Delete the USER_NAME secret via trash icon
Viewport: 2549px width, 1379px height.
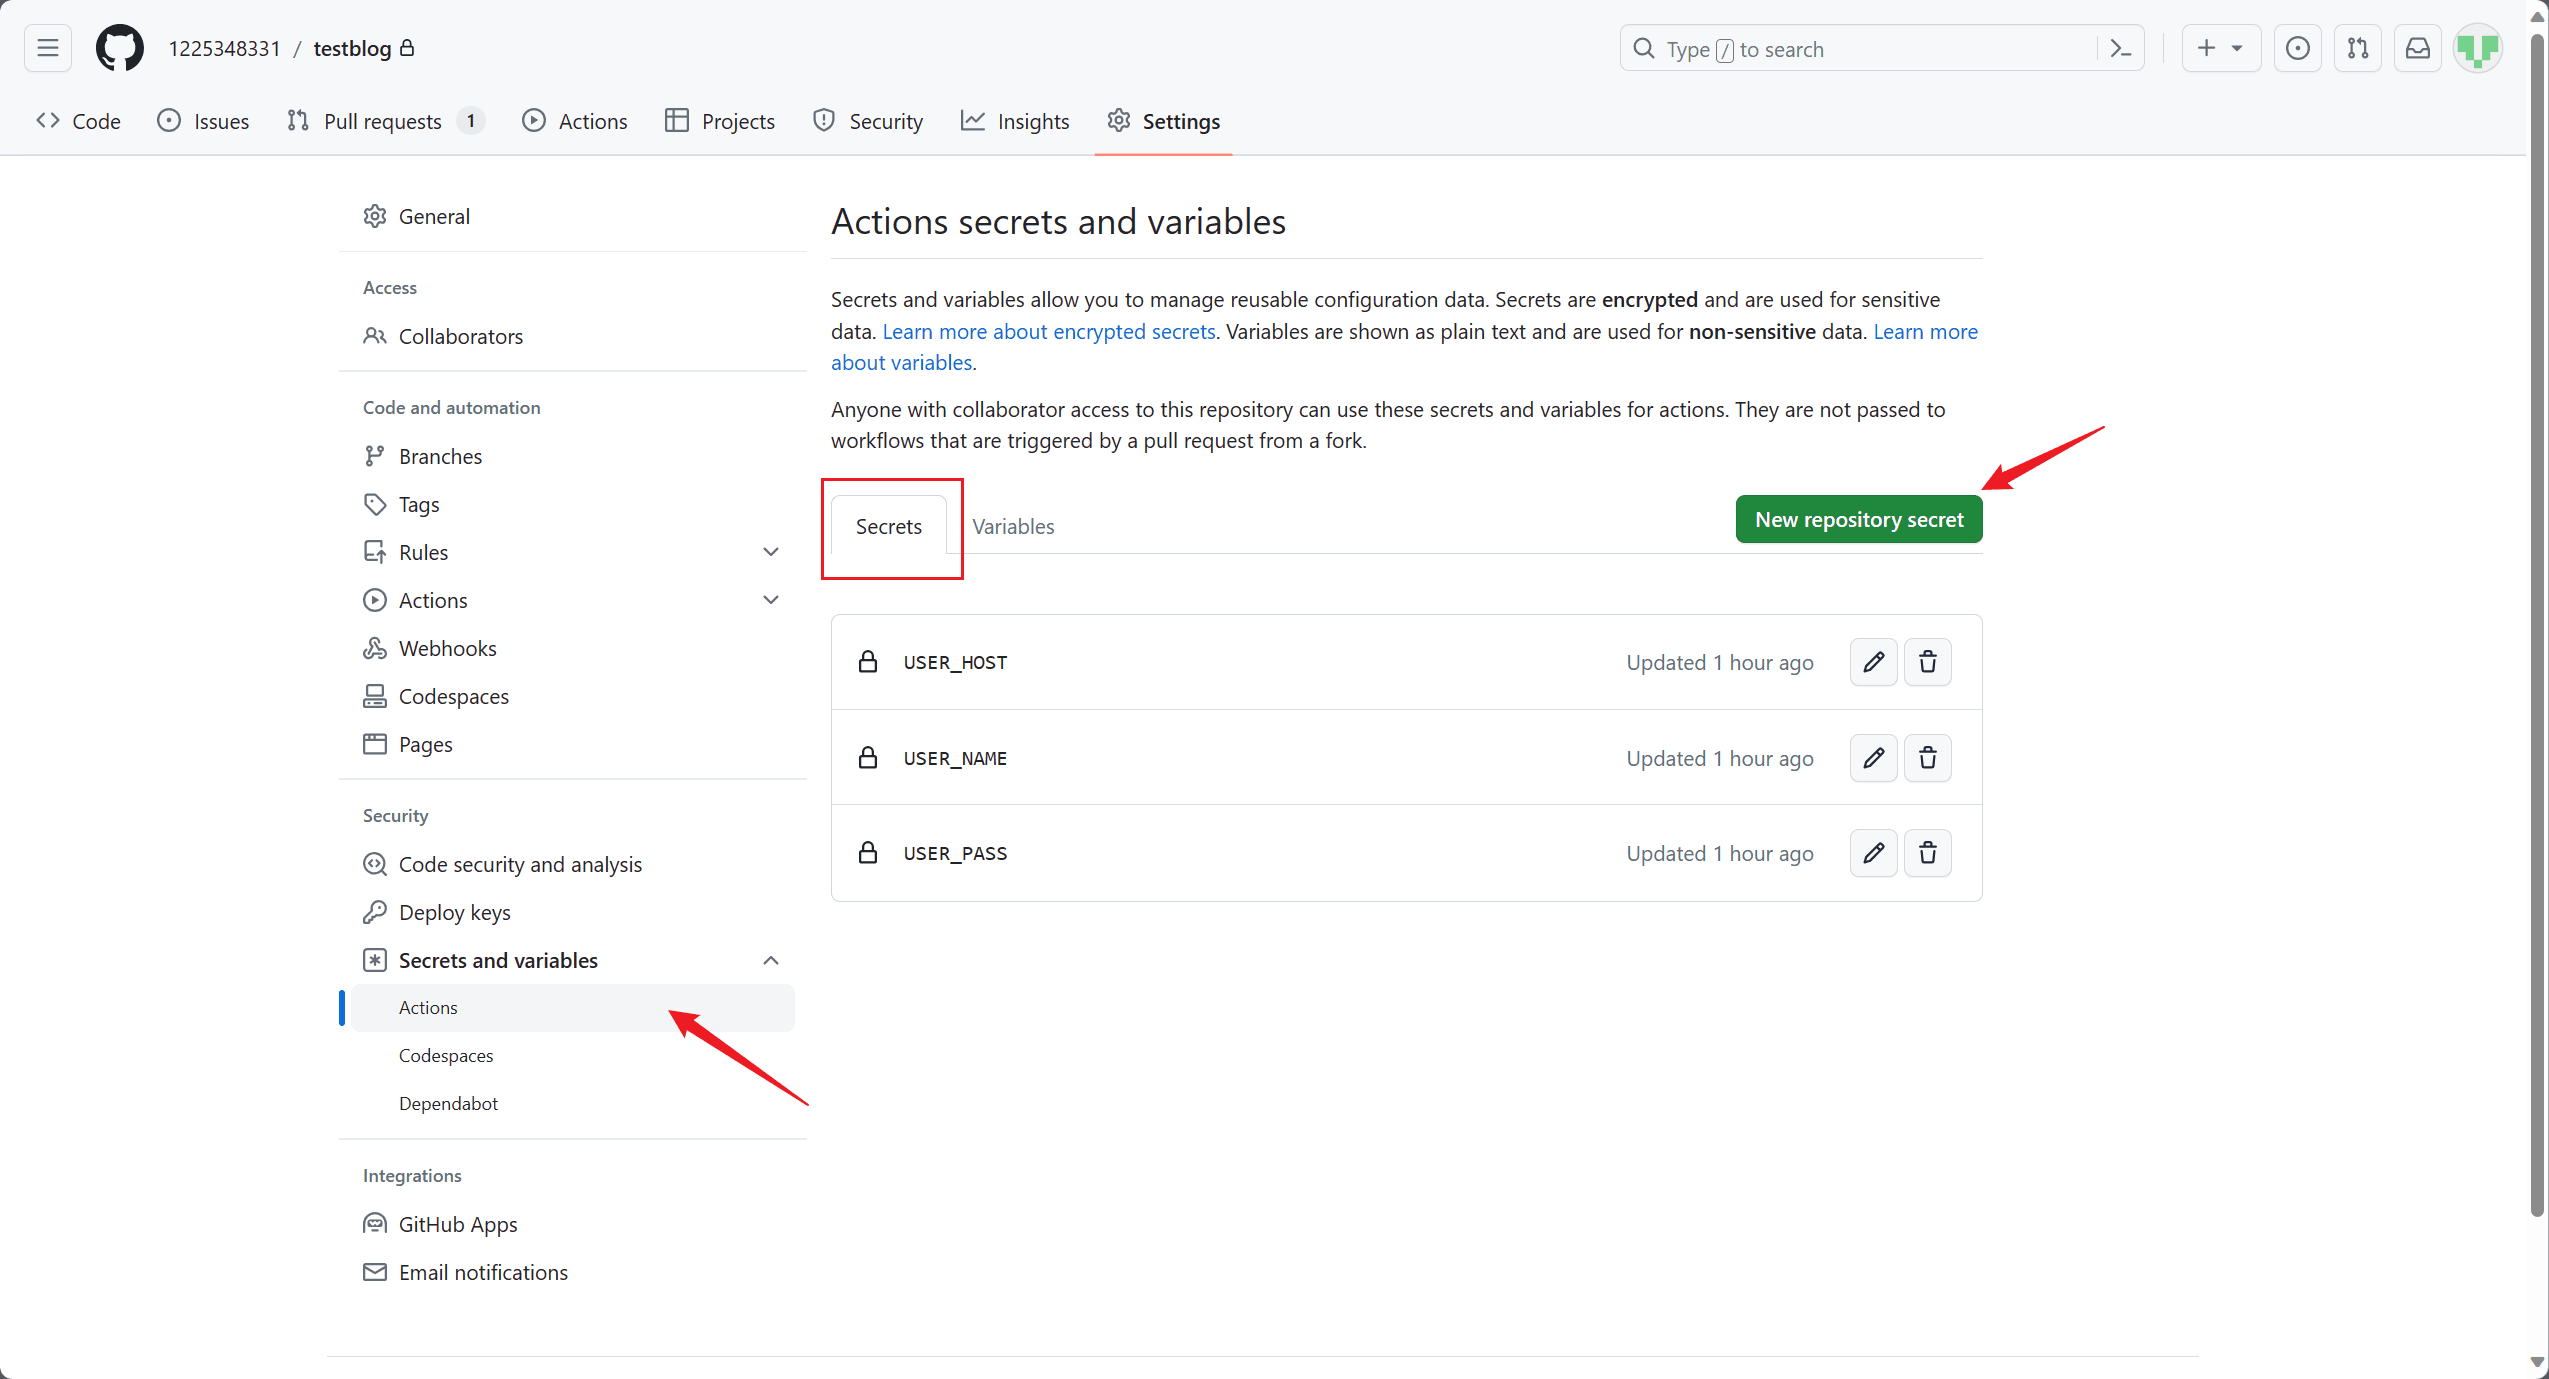1927,758
